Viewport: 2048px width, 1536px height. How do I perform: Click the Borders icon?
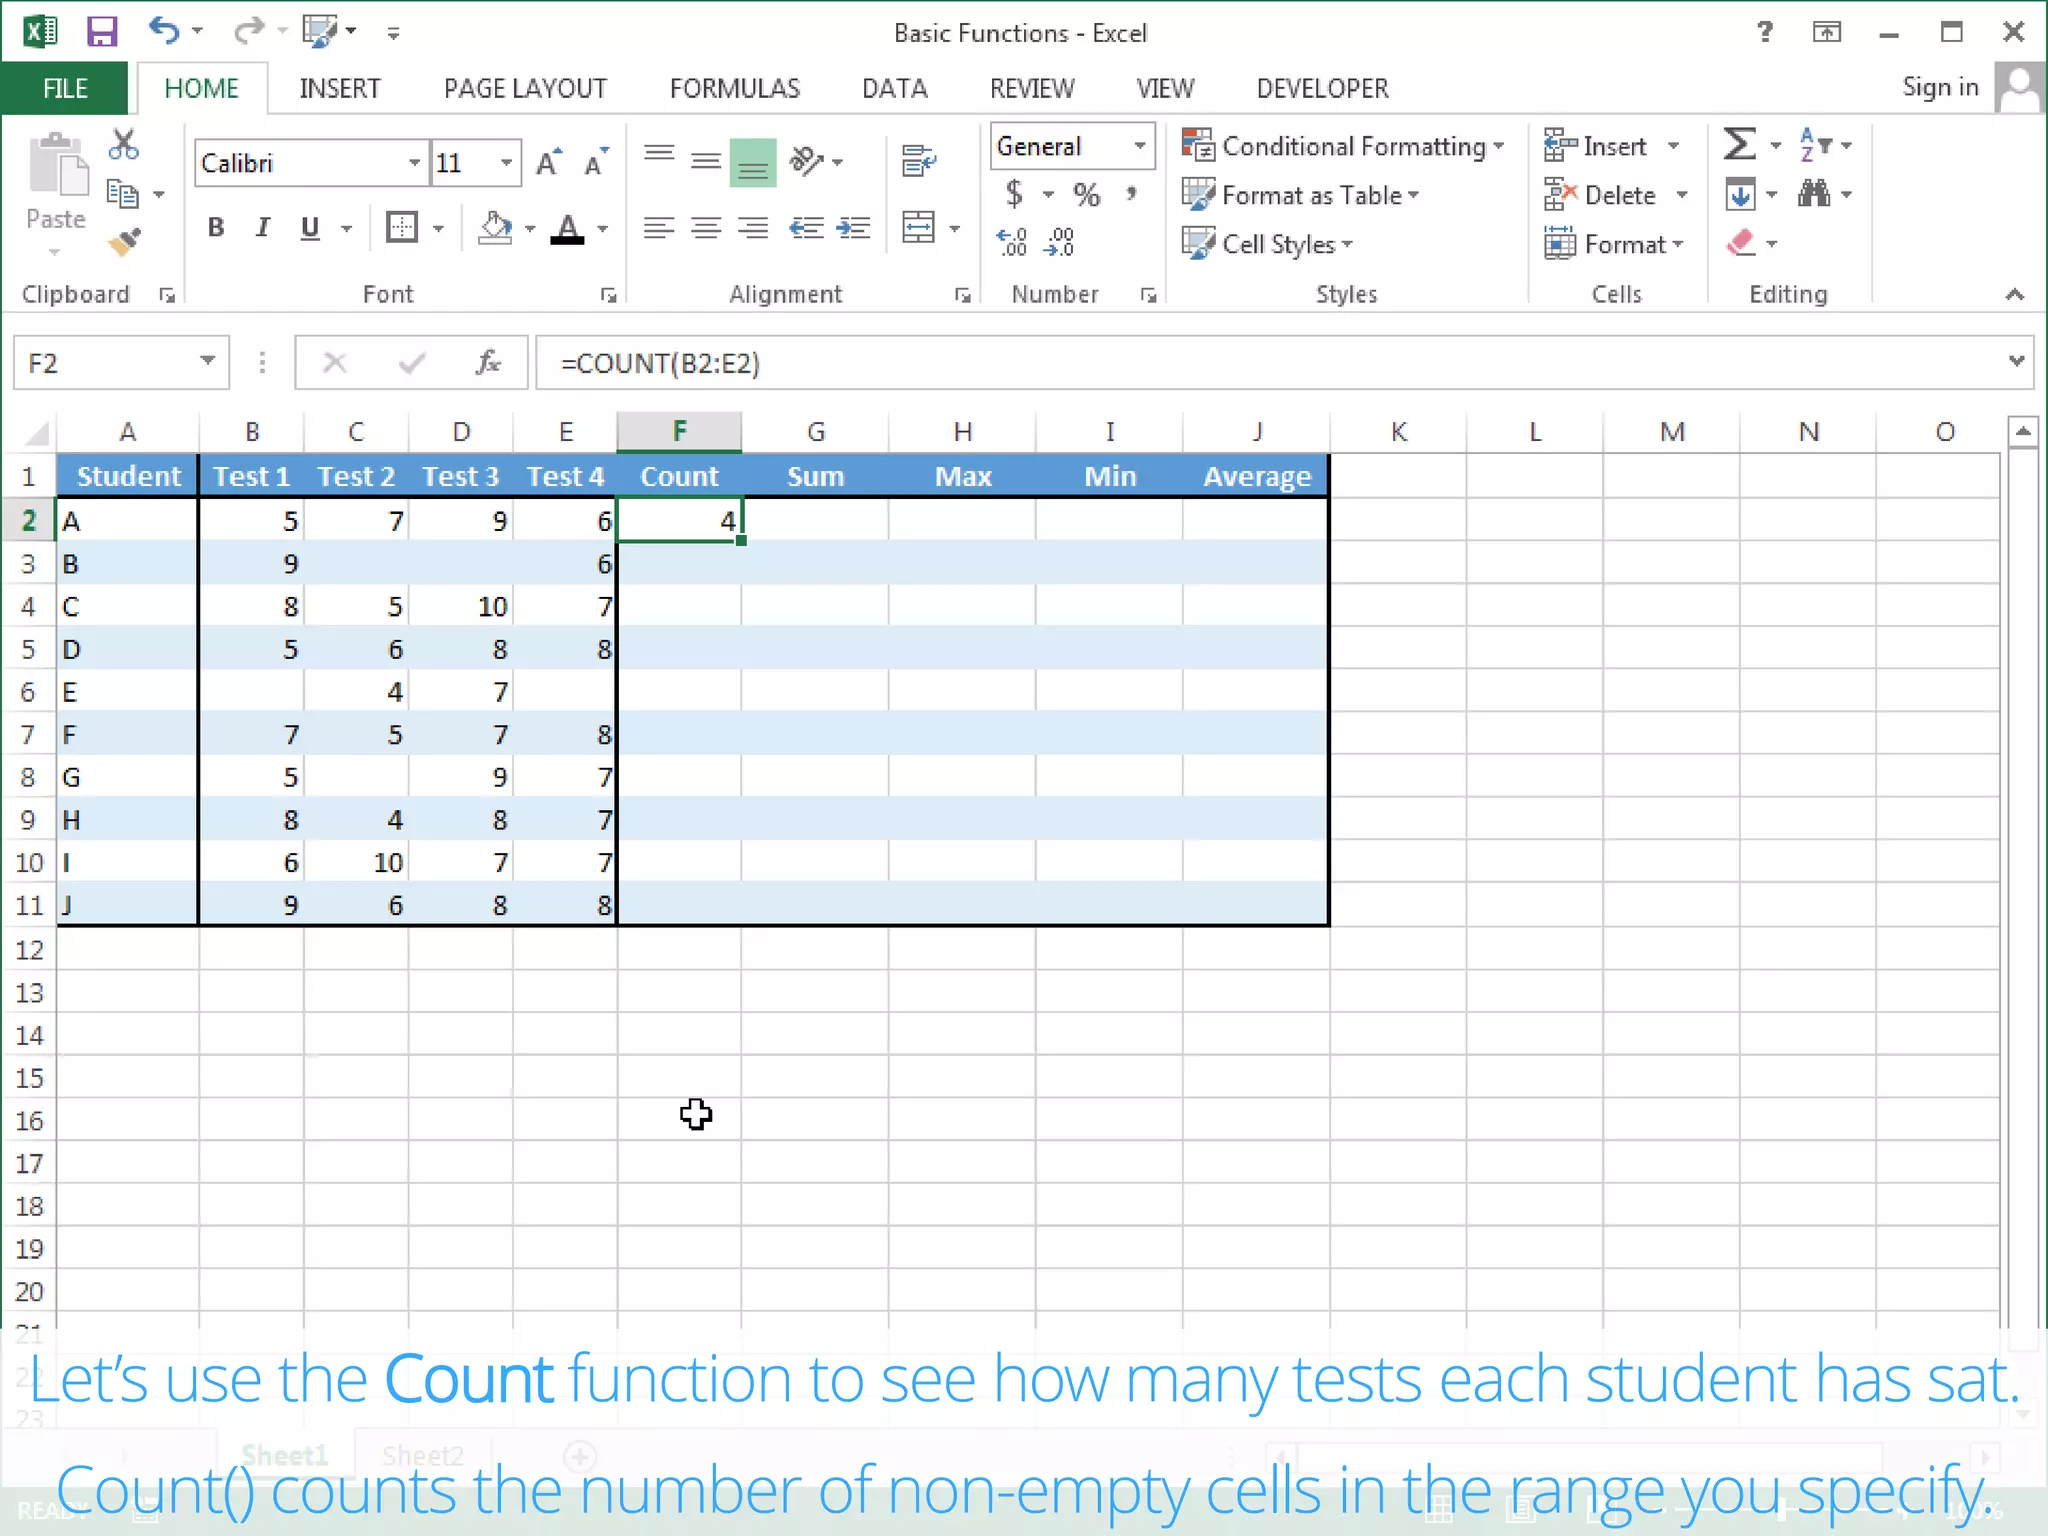tap(402, 228)
